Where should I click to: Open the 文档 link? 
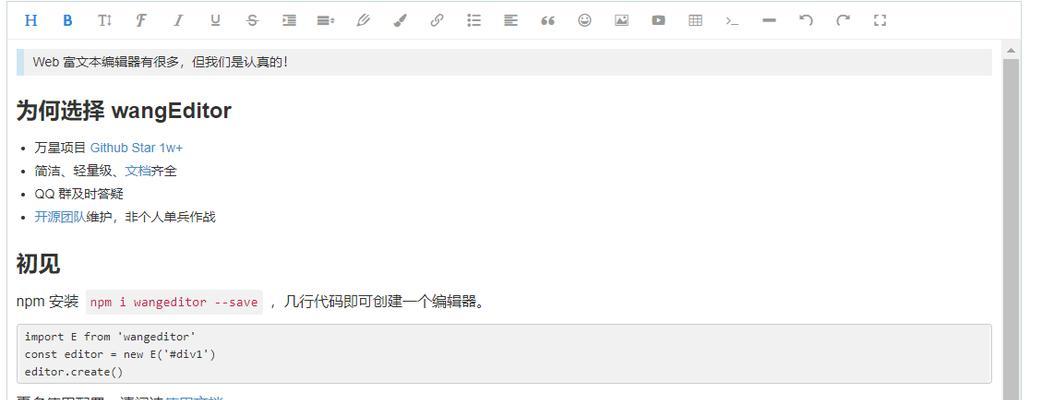tap(138, 171)
